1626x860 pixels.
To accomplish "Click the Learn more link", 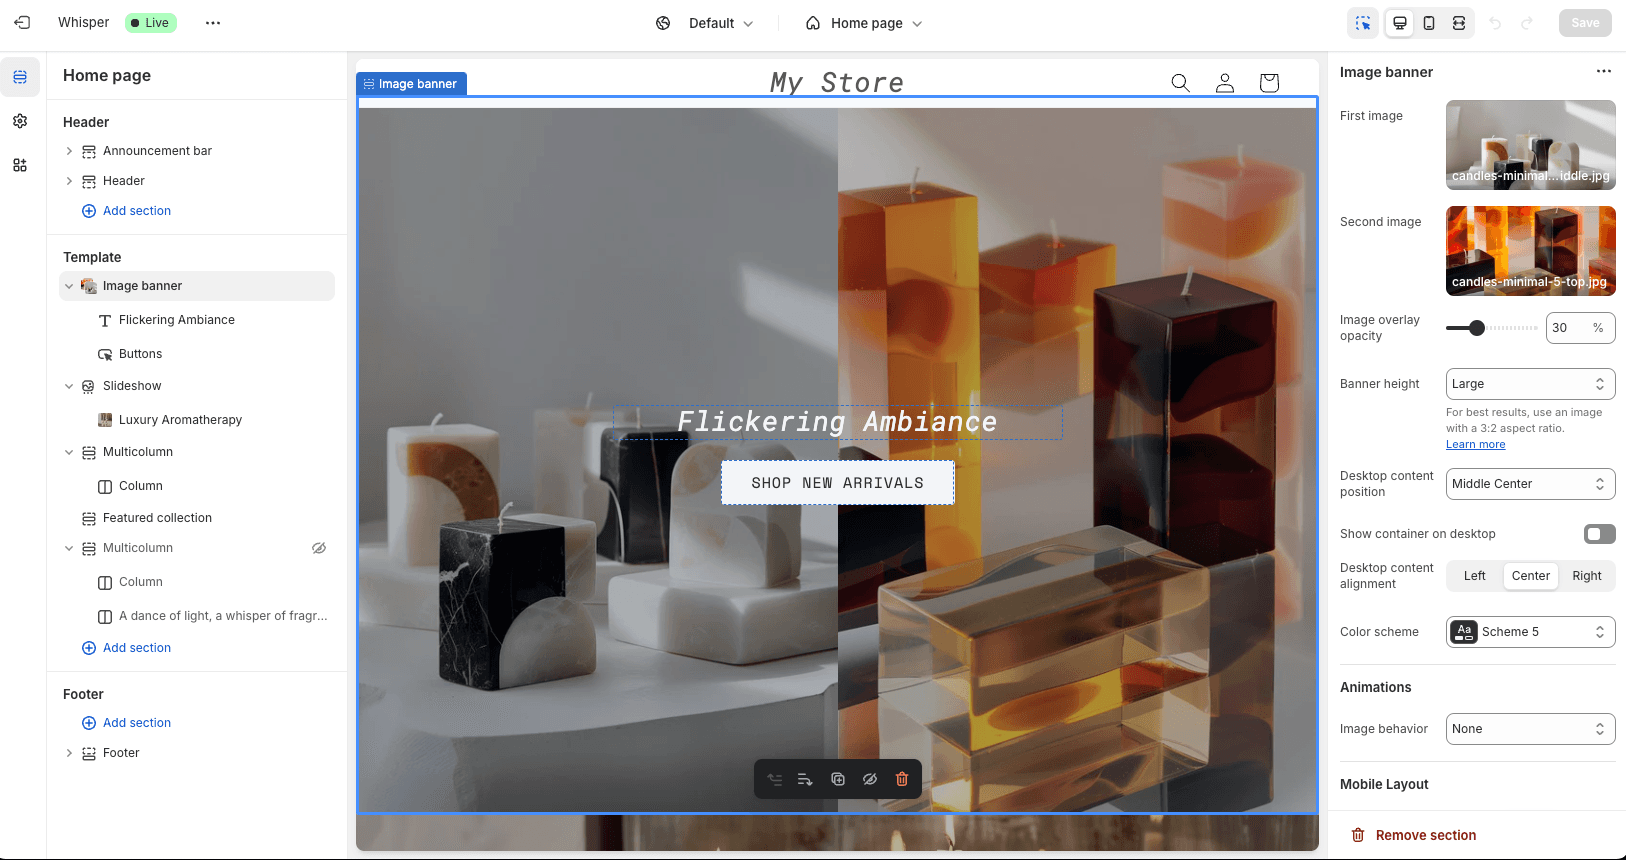I will coord(1475,445).
